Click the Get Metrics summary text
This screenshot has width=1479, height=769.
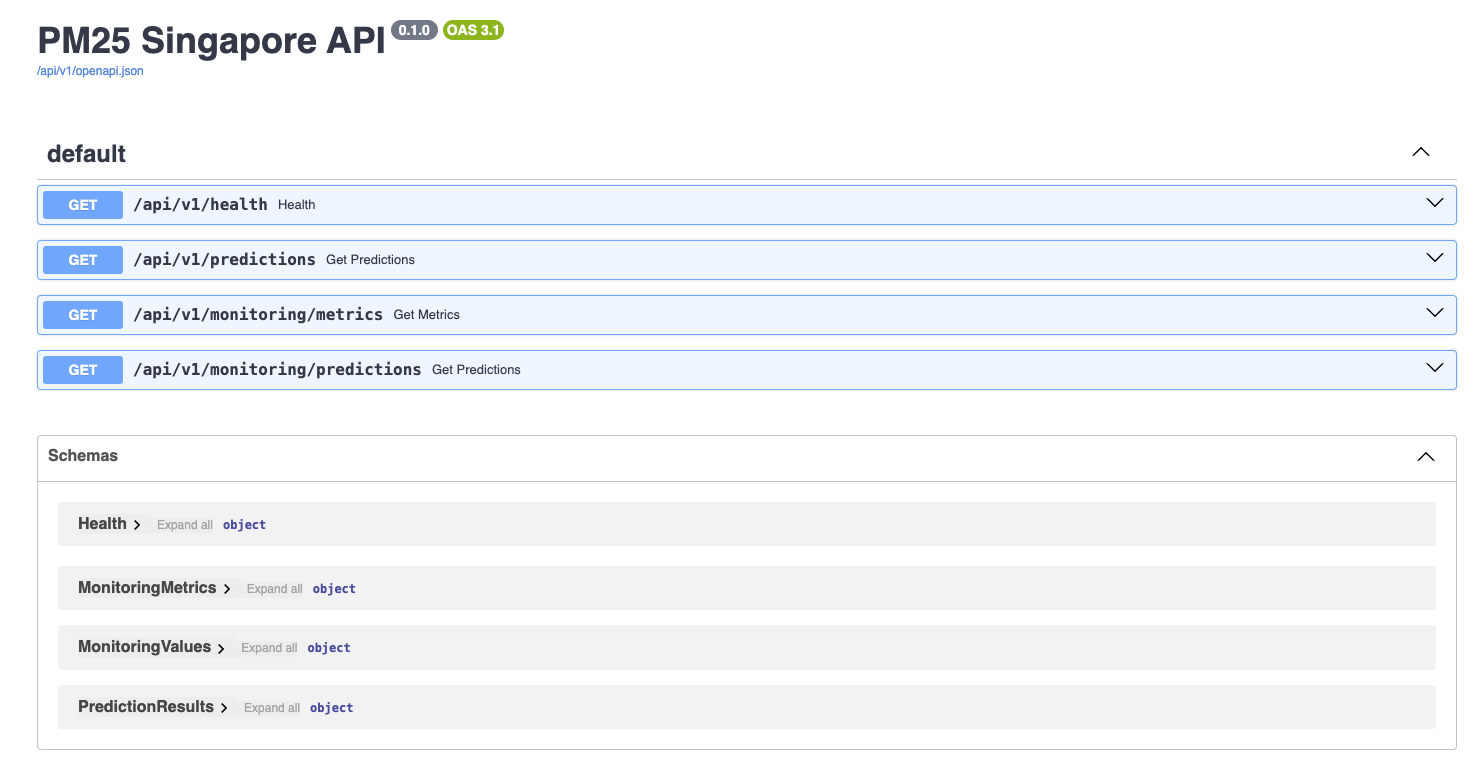[x=427, y=315]
